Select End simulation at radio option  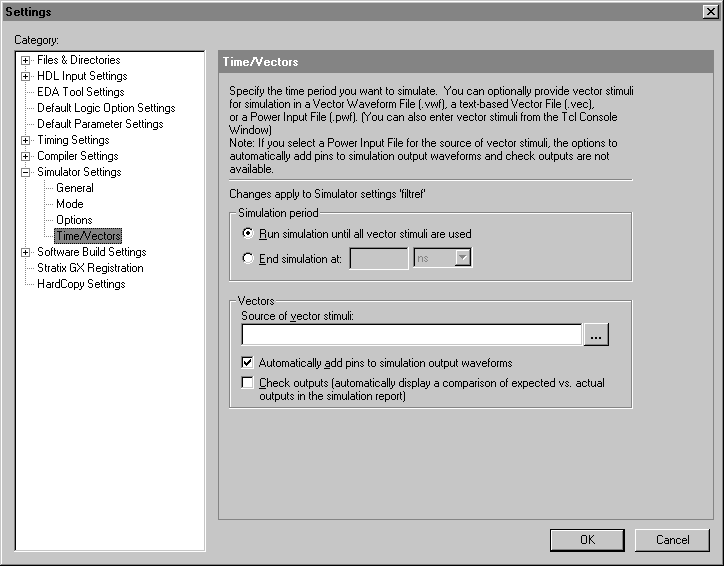[x=247, y=258]
